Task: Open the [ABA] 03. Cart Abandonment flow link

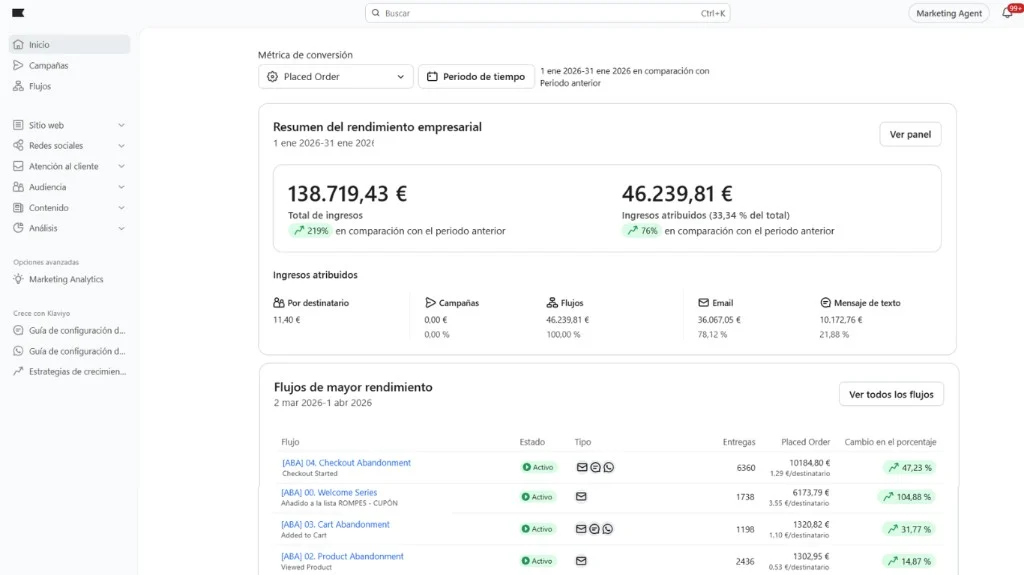Action: [335, 525]
